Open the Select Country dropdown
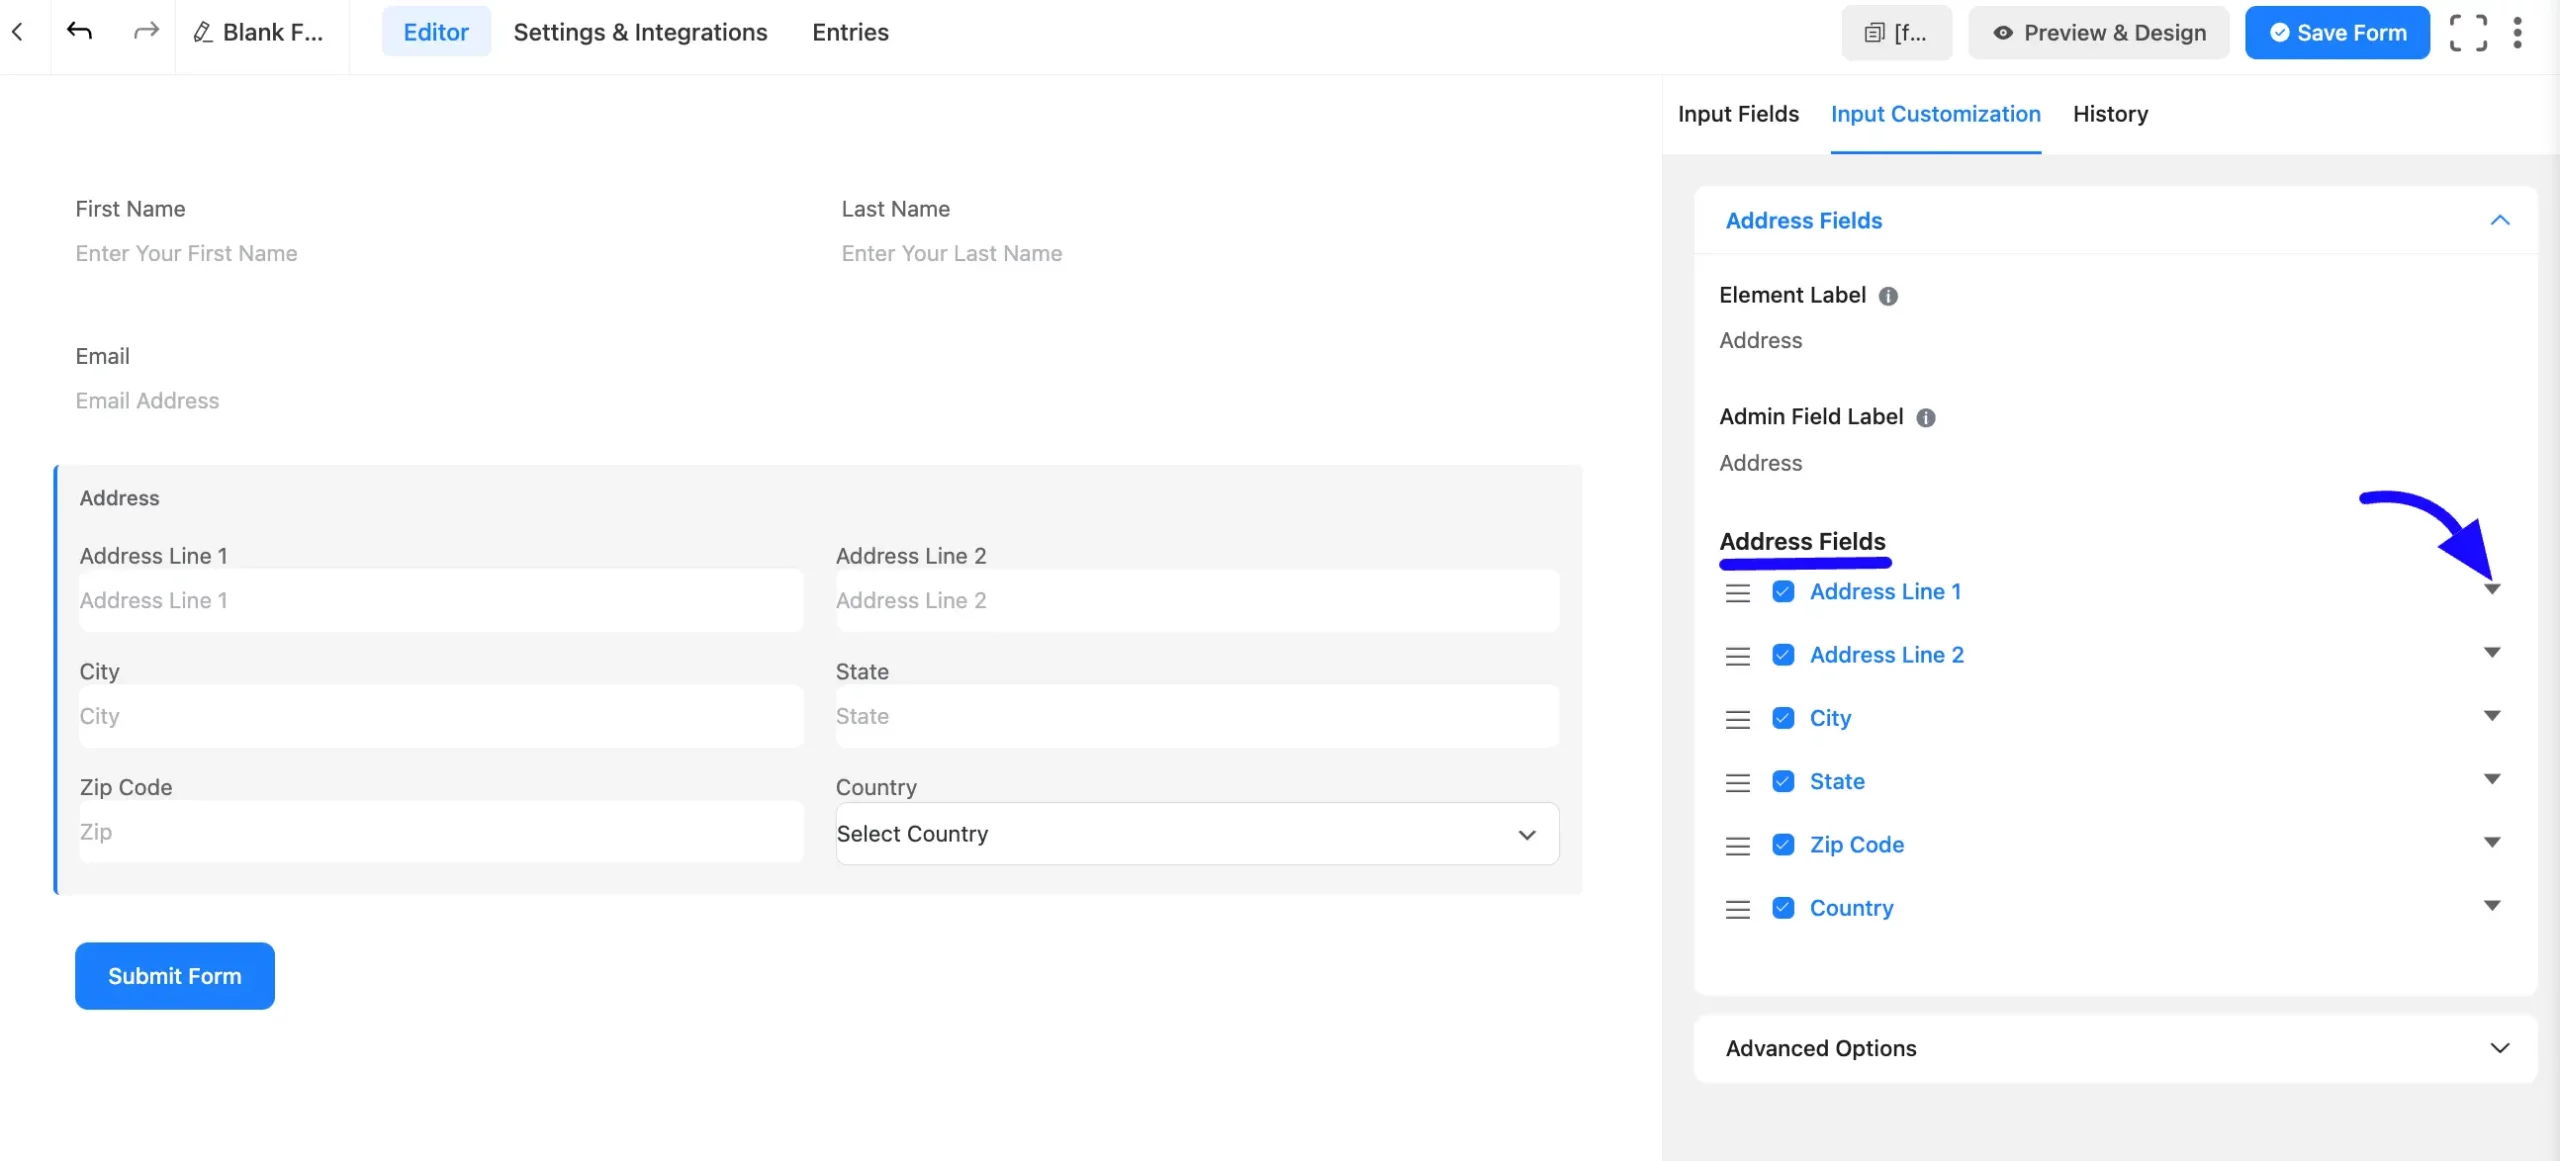 [1197, 834]
